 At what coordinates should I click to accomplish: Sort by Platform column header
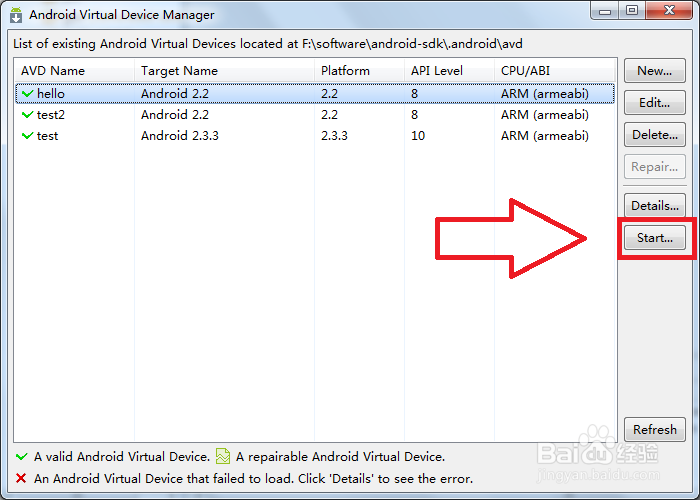(359, 71)
